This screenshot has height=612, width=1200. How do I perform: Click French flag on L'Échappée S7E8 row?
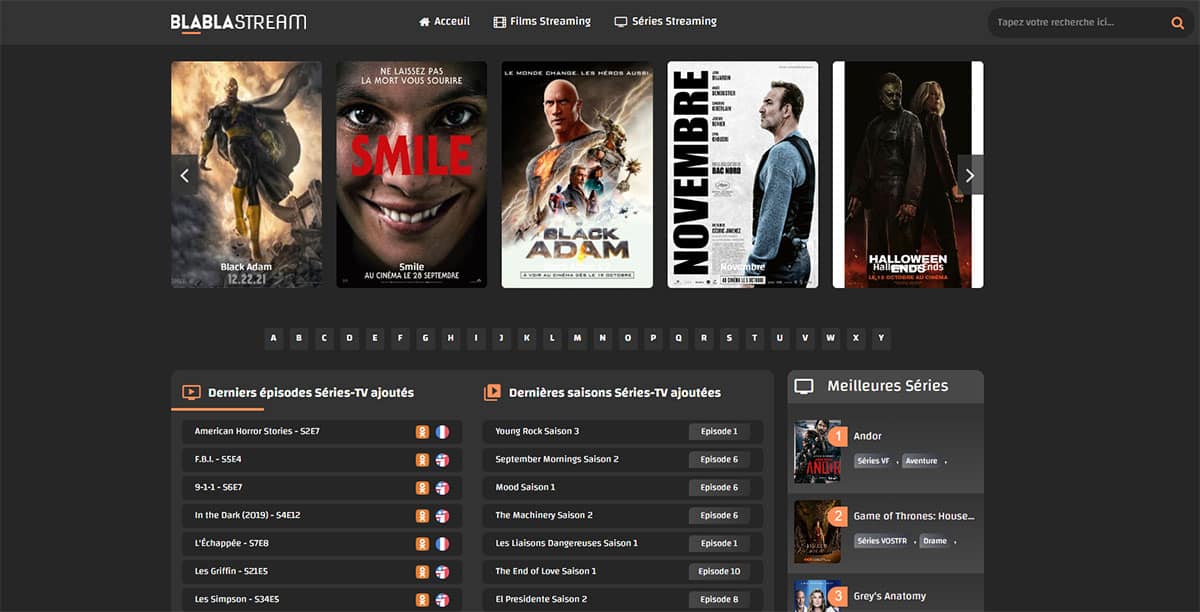point(442,544)
